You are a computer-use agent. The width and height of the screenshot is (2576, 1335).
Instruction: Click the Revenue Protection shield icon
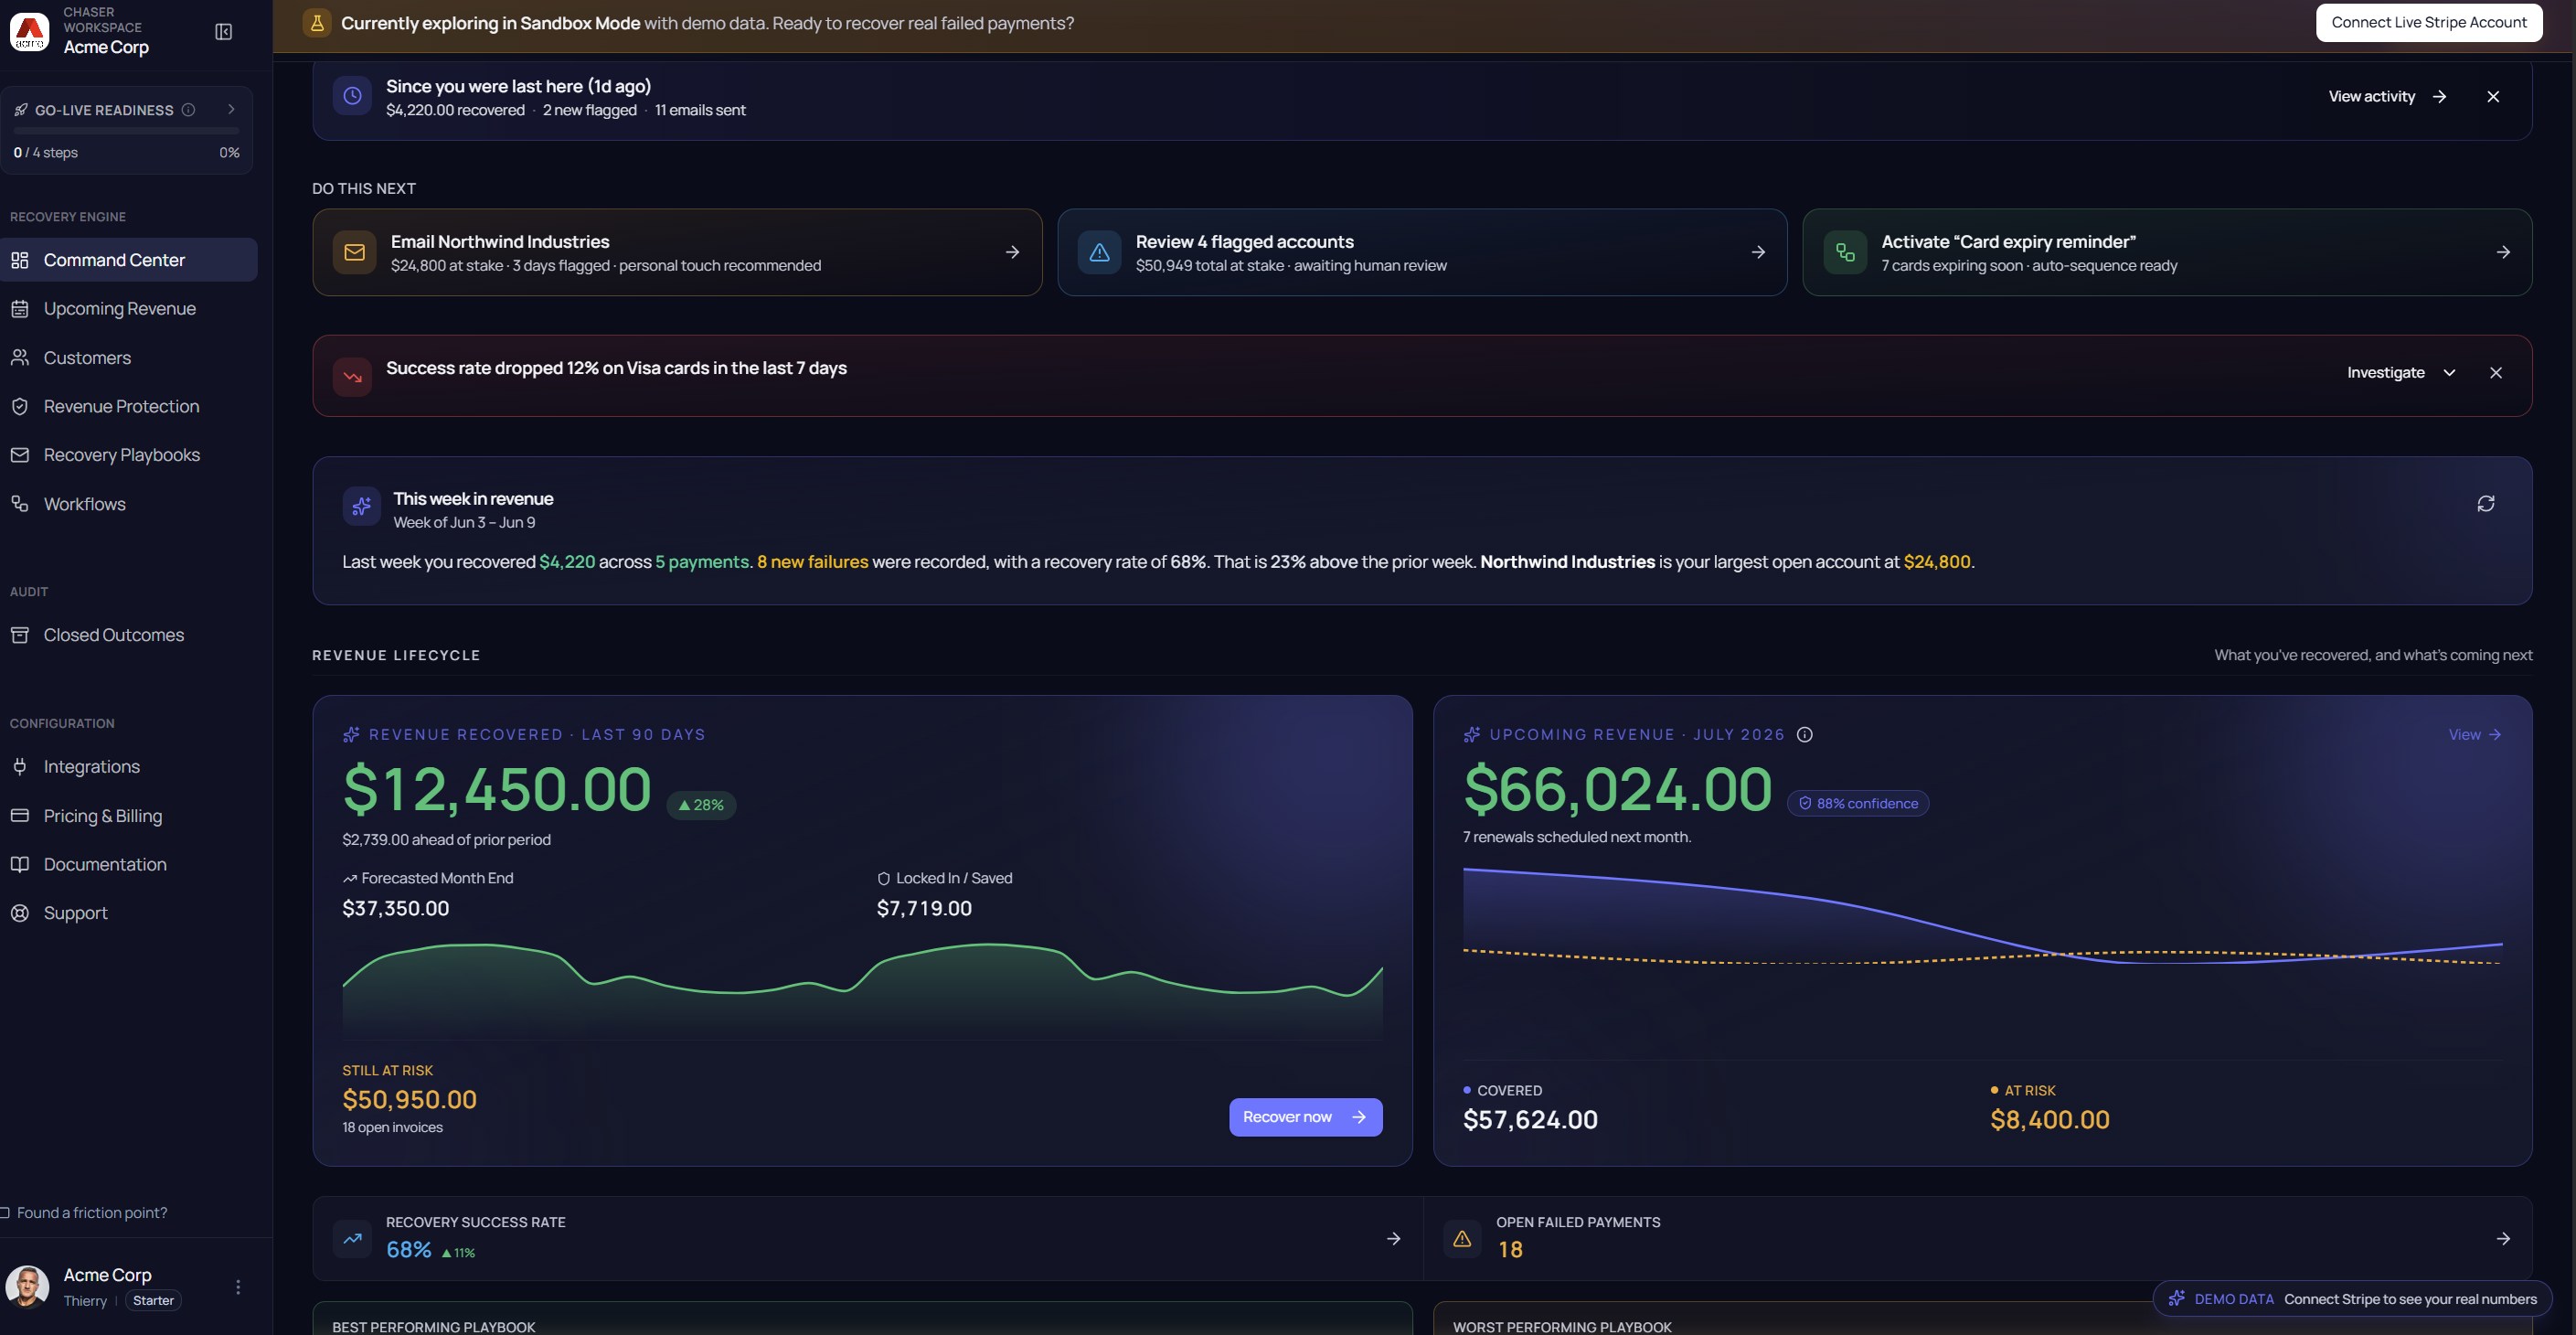19,407
